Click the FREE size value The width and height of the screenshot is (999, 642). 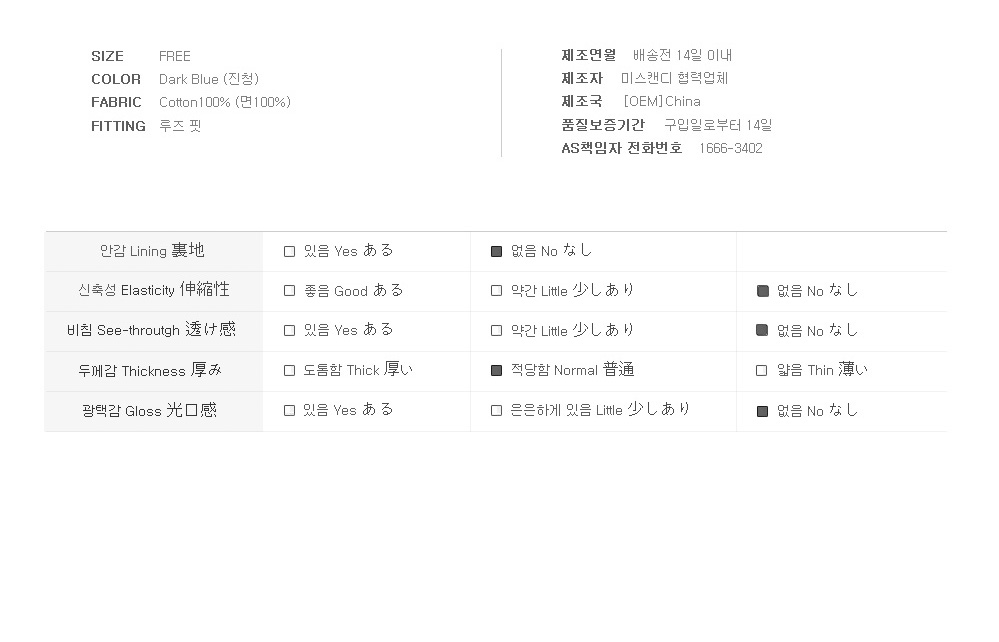175,56
